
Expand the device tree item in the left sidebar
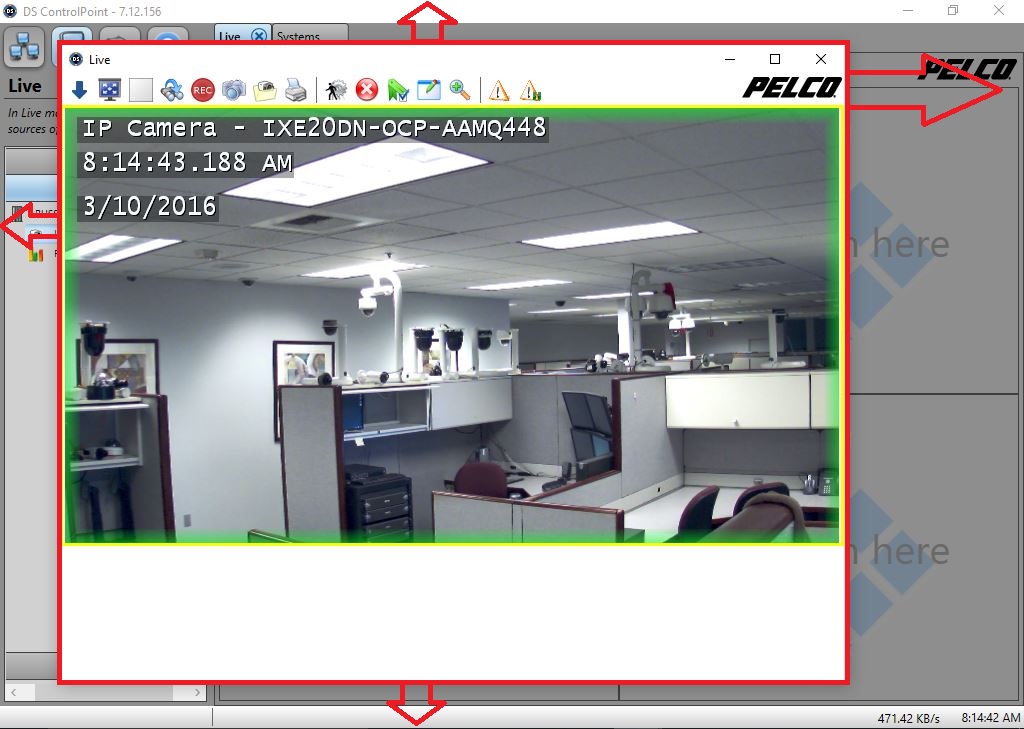click(20, 211)
